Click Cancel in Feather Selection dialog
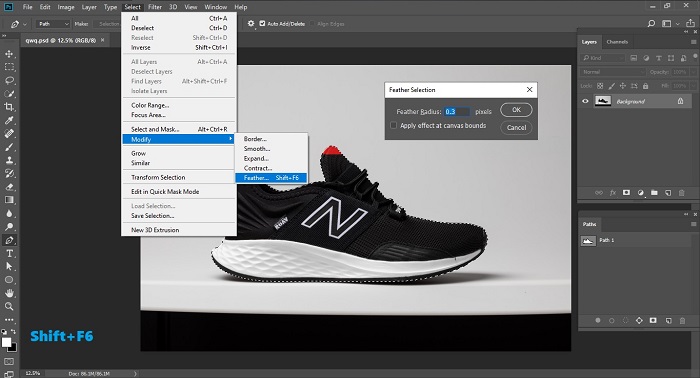 pyautogui.click(x=516, y=128)
